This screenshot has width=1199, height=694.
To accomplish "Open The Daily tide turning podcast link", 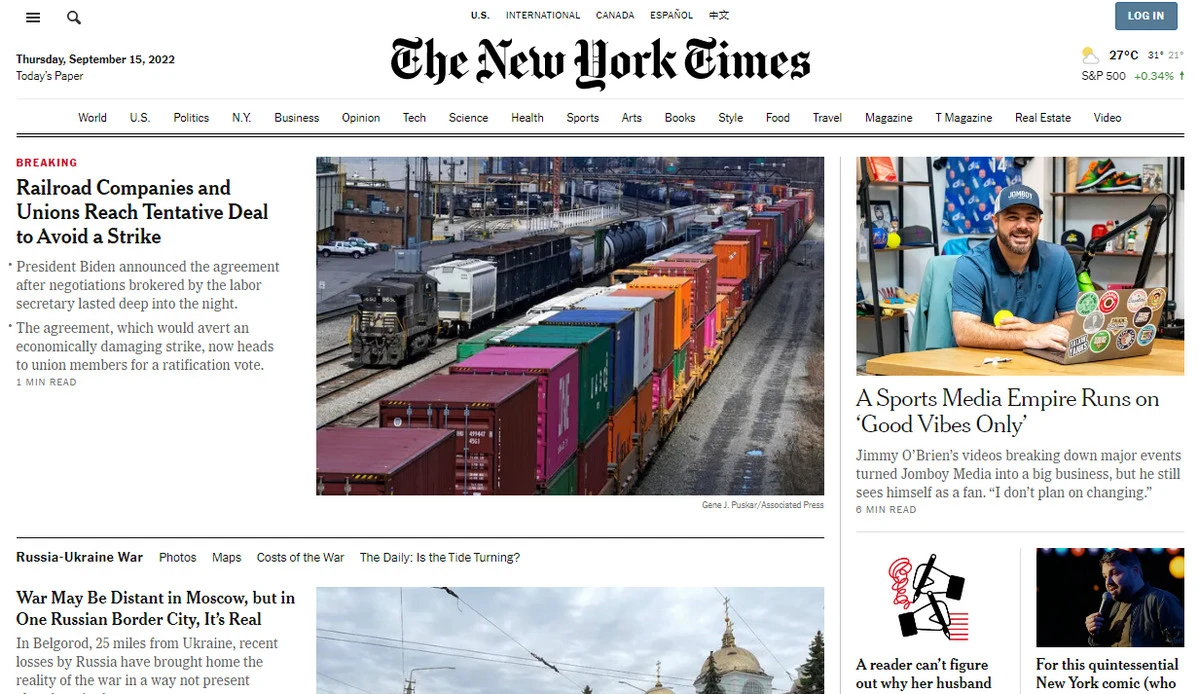I will pos(440,557).
